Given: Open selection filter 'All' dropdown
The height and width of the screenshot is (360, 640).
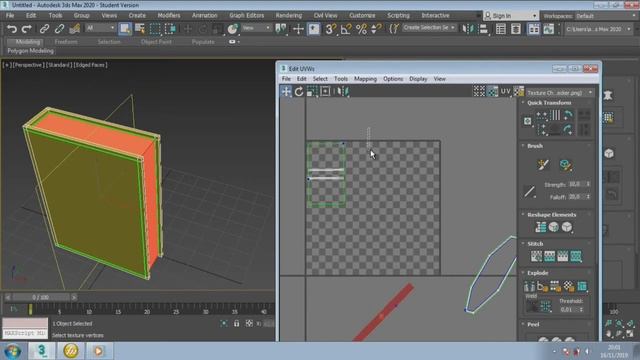Looking at the screenshot, I should [100, 28].
